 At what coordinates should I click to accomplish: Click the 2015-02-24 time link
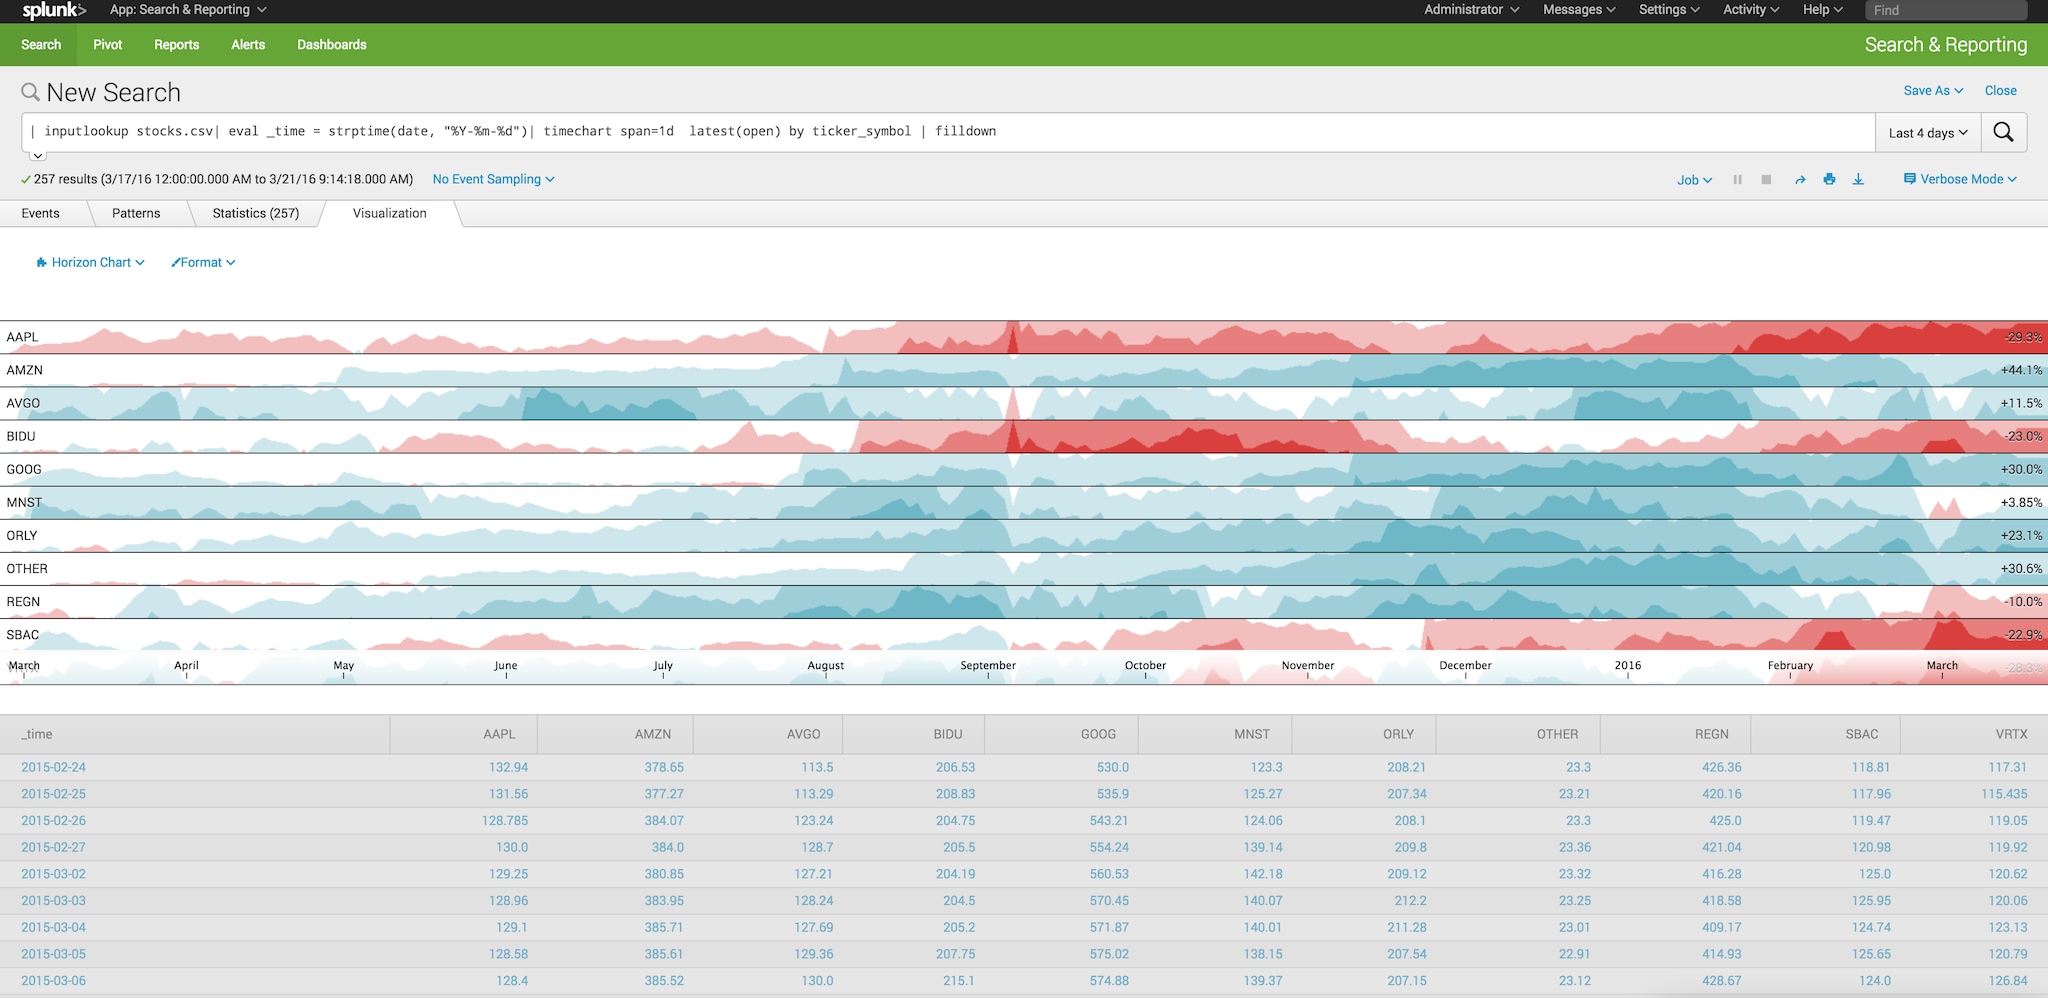pos(53,767)
